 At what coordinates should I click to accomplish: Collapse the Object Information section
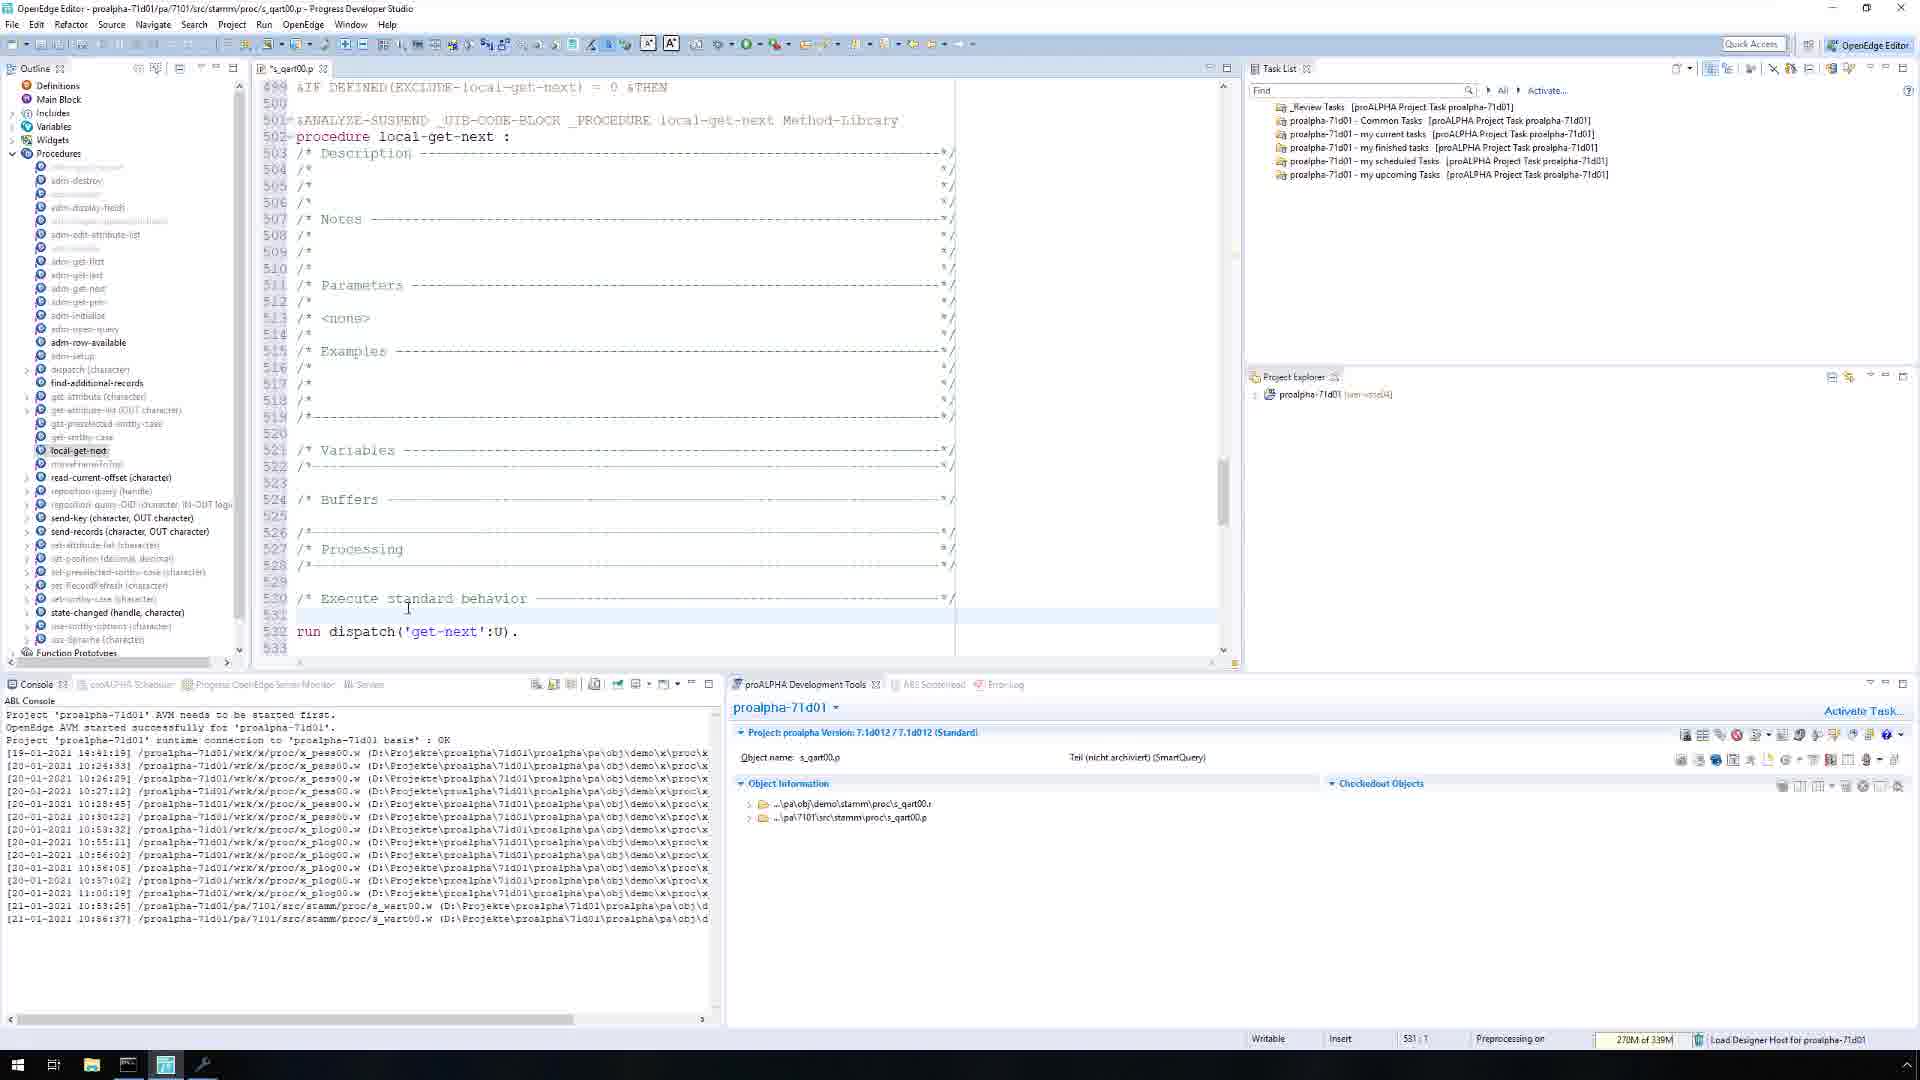[x=741, y=784]
